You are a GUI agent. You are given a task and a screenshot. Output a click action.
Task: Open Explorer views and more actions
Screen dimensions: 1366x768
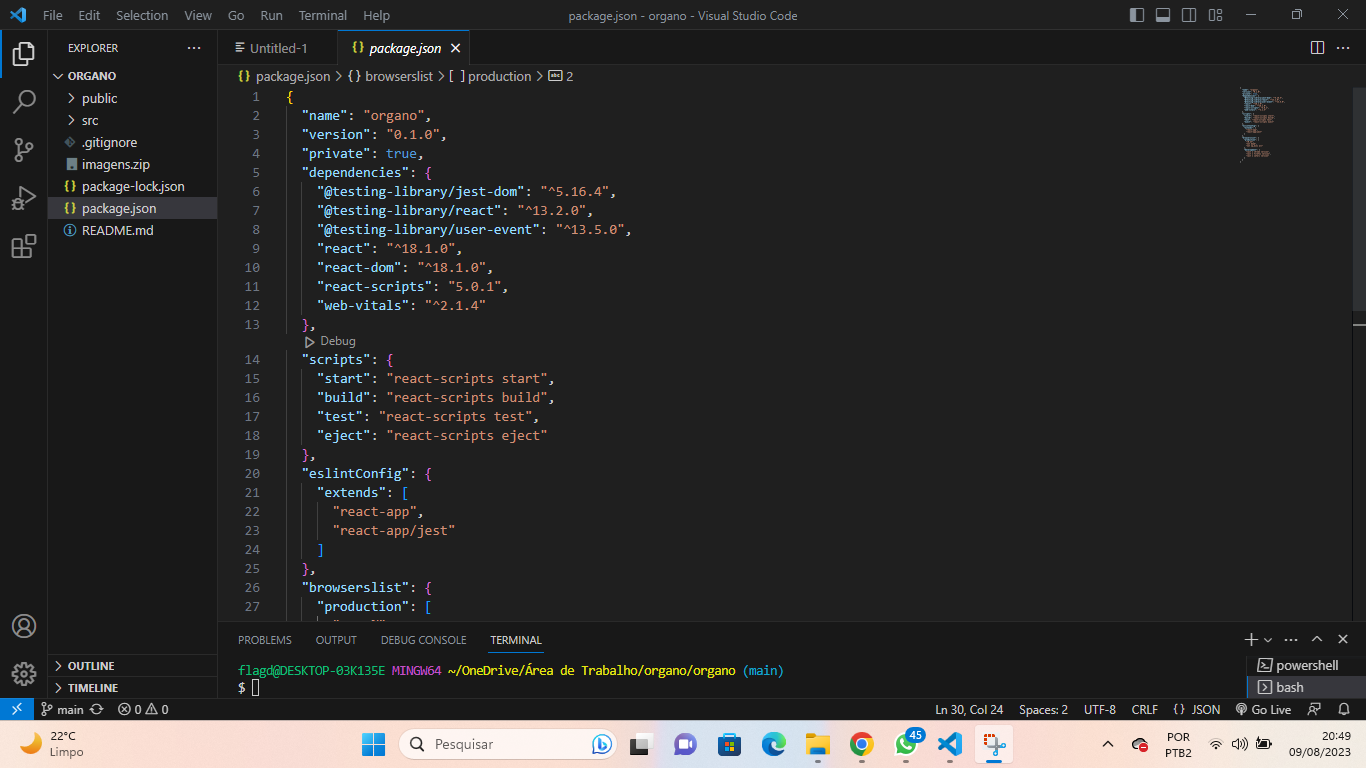(194, 48)
